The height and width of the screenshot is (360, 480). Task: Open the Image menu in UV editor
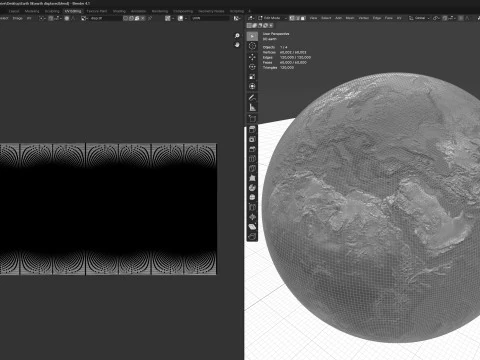point(17,18)
